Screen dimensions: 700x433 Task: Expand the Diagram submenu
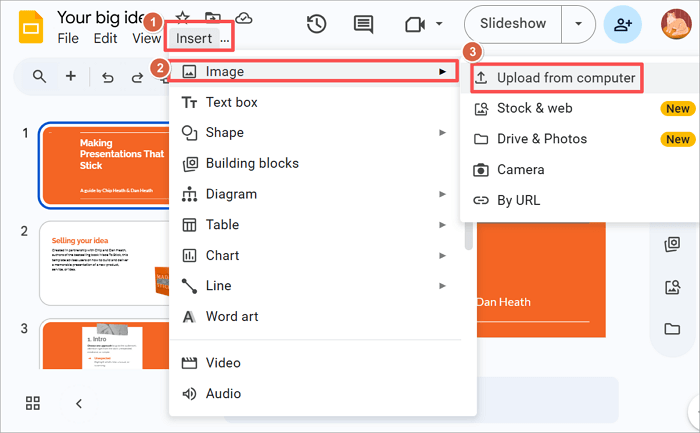click(313, 194)
